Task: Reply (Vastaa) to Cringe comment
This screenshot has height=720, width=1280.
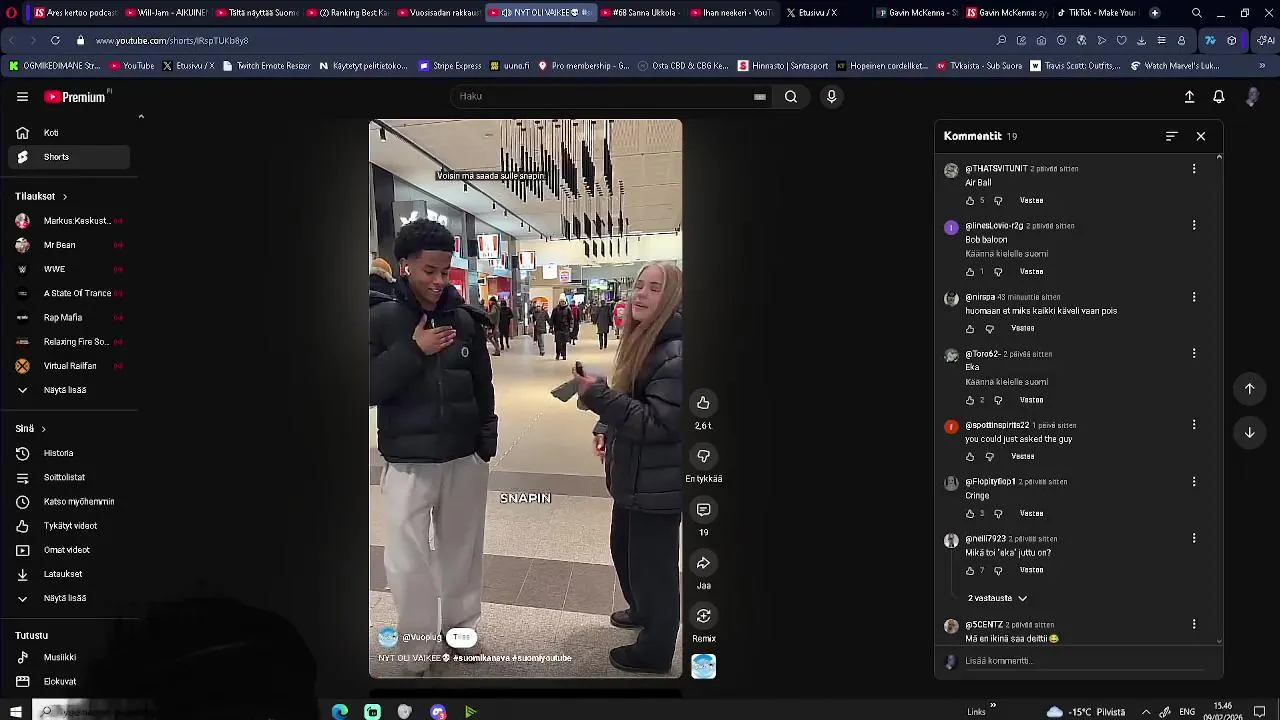Action: [x=1031, y=514]
